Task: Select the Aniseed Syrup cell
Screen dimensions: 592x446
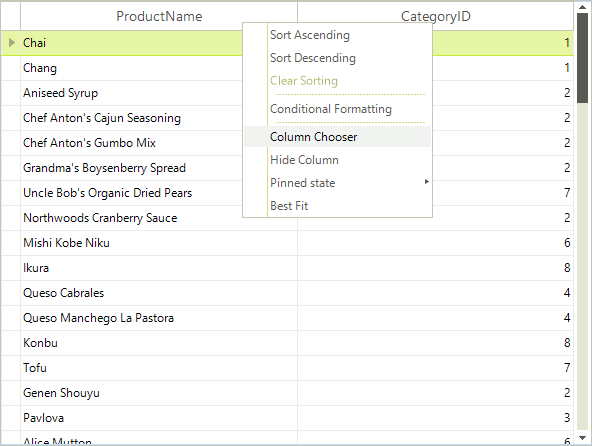Action: click(131, 93)
